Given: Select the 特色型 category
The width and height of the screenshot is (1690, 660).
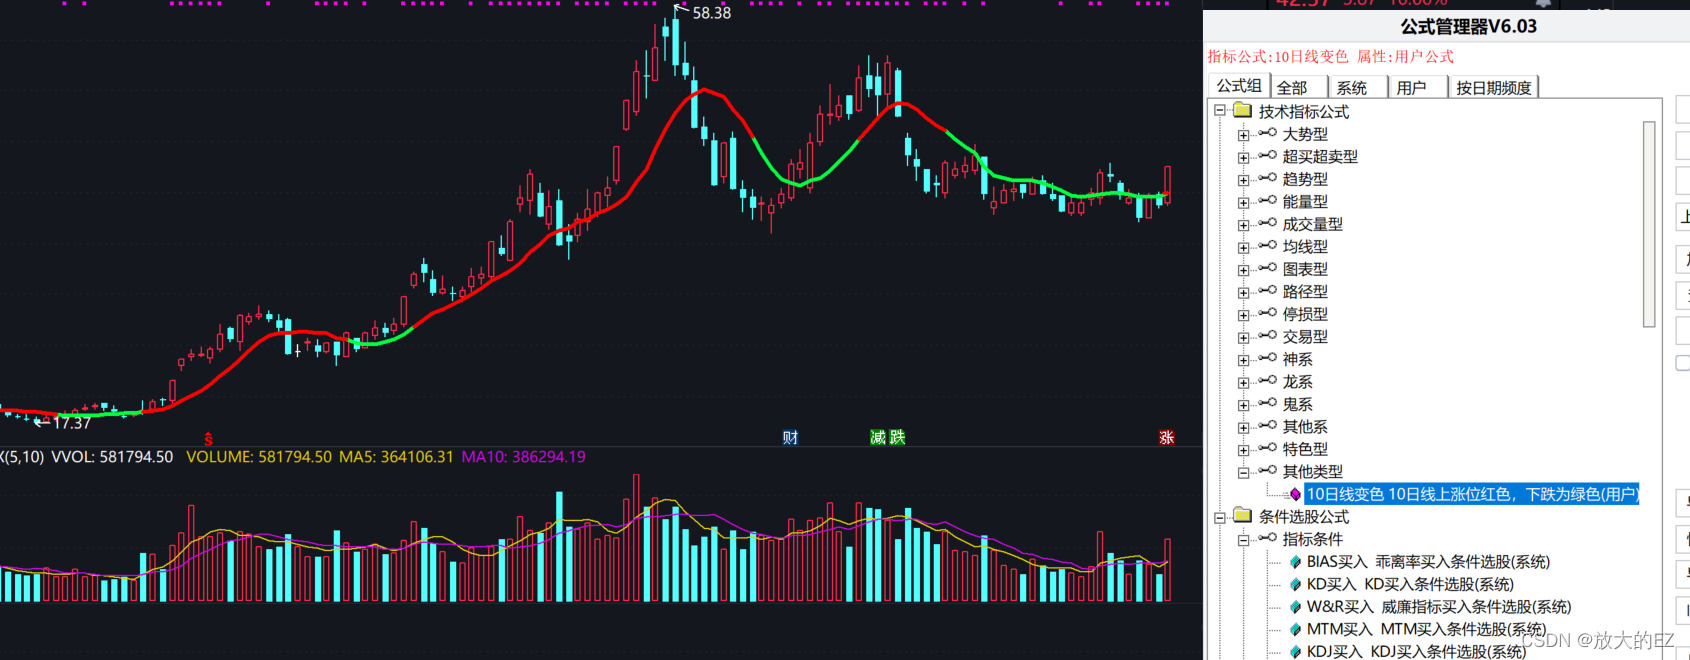Looking at the screenshot, I should (1305, 449).
